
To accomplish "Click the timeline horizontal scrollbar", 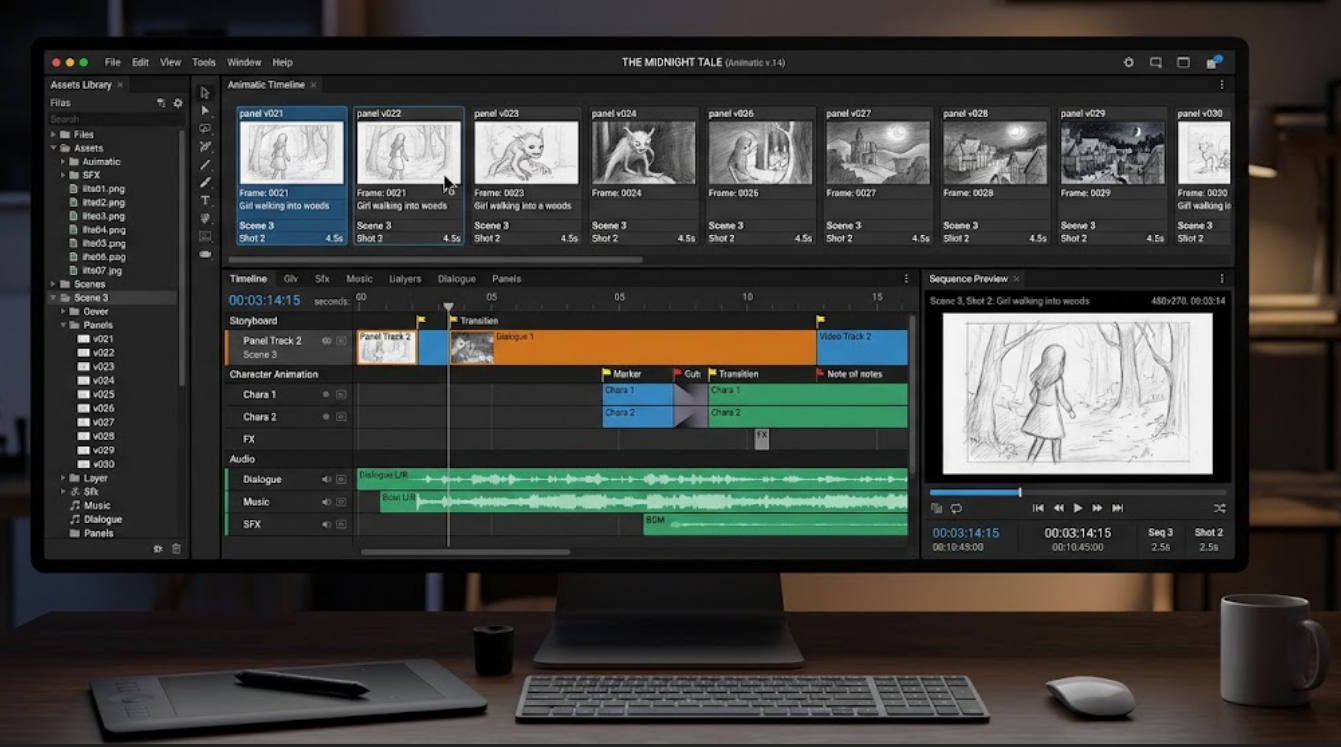I will tap(465, 552).
